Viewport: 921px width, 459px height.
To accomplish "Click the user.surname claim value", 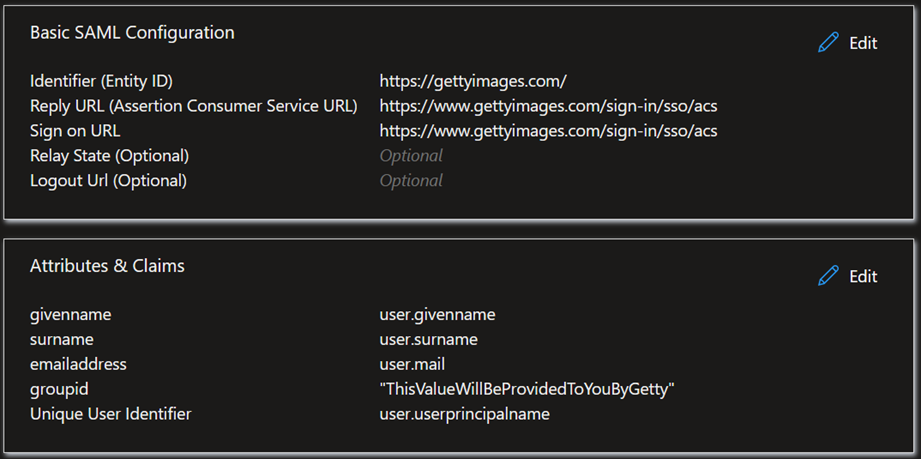I will tap(429, 340).
